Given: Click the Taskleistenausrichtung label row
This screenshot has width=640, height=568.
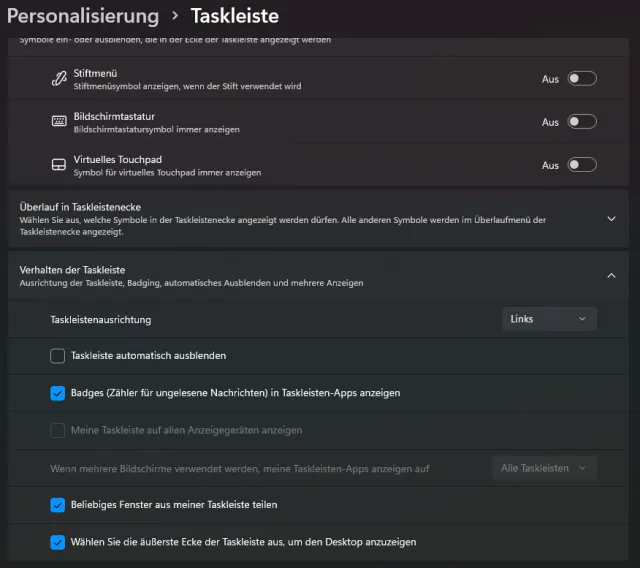Looking at the screenshot, I should [x=101, y=319].
